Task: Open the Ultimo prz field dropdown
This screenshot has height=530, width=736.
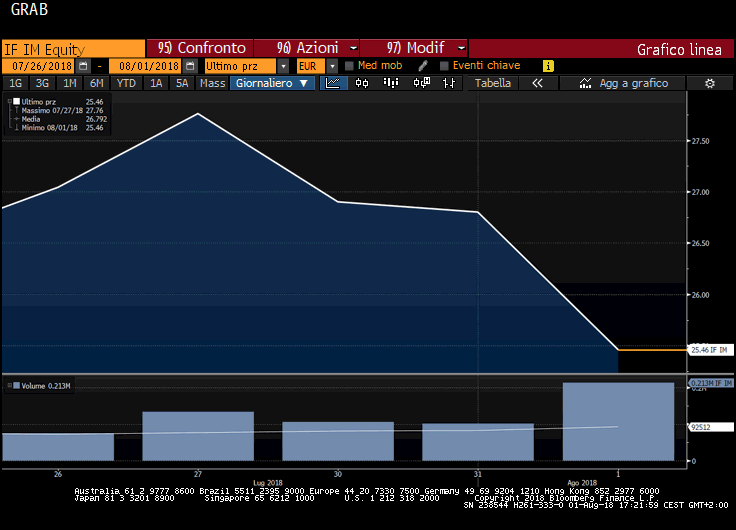Action: (283, 66)
